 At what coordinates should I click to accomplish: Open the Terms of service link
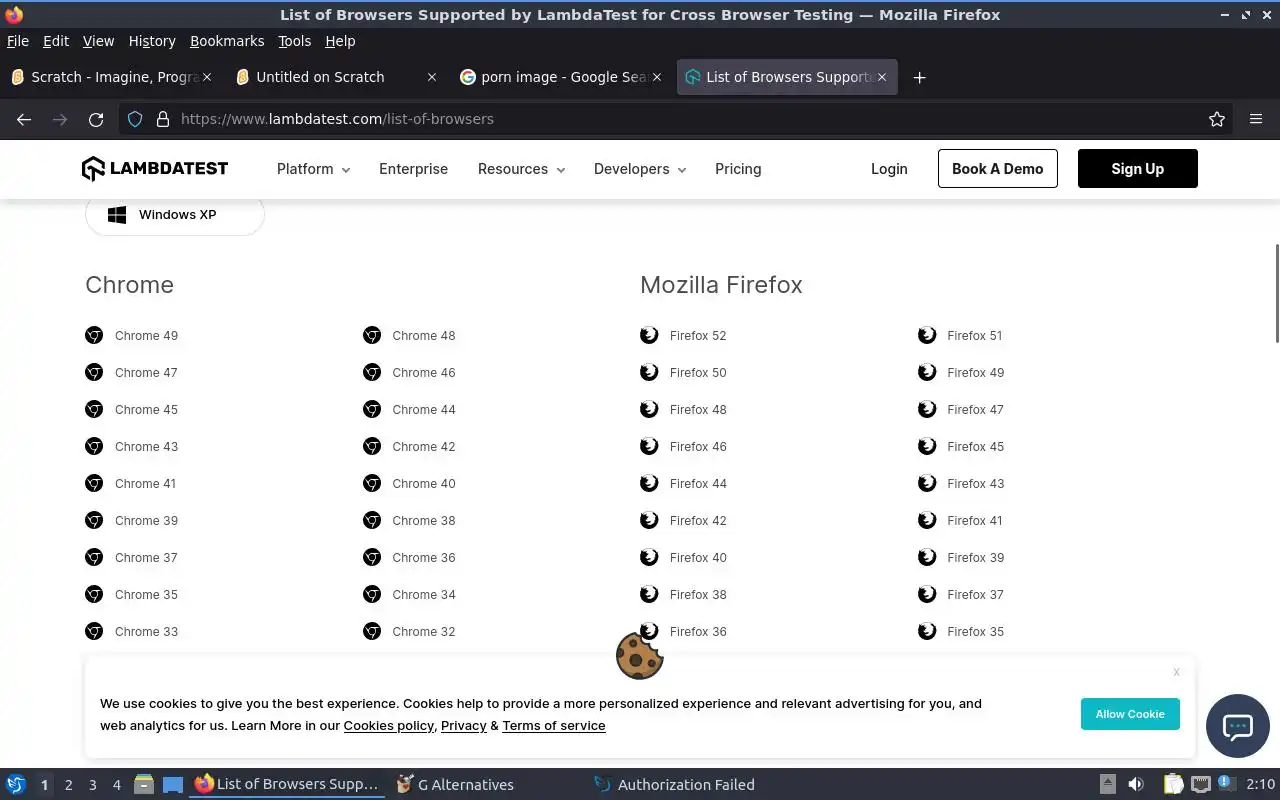(x=553, y=726)
